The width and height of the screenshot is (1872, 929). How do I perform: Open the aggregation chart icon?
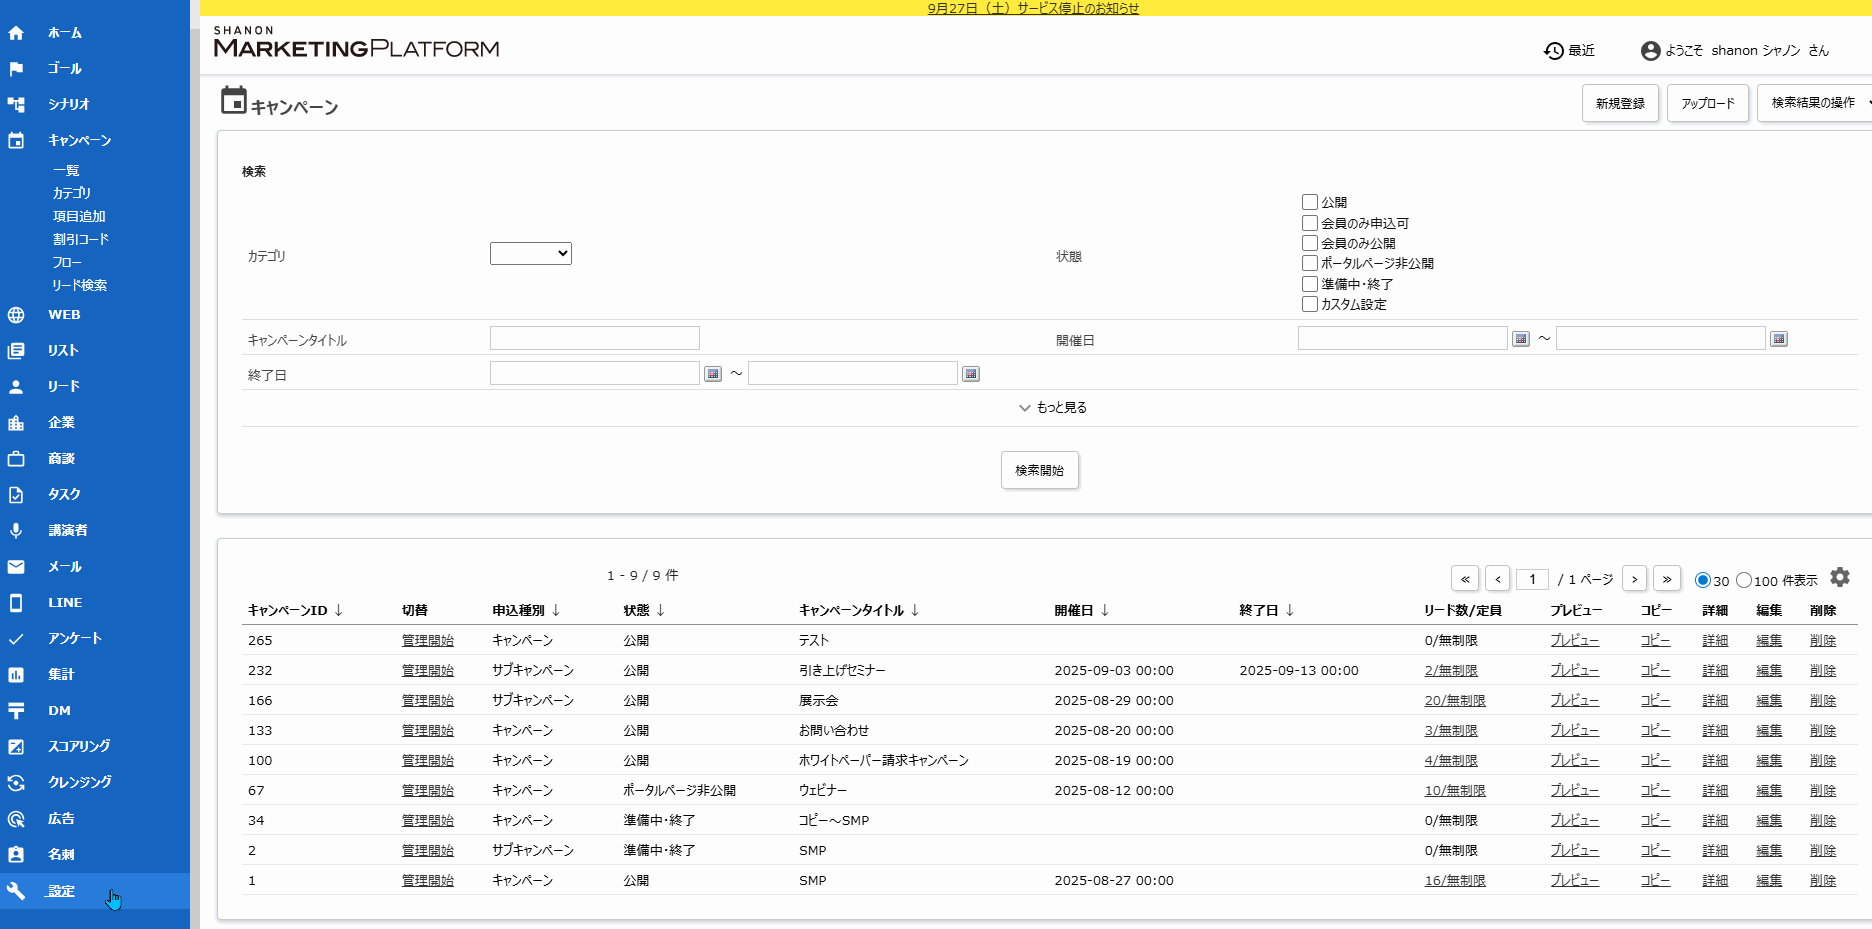[x=16, y=675]
